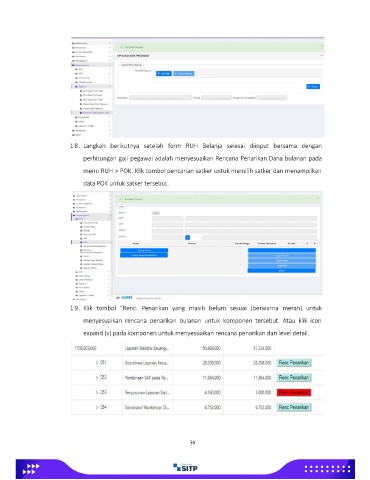Click the blue satker search icon
This screenshot has height=480, width=370.
click(x=187, y=237)
